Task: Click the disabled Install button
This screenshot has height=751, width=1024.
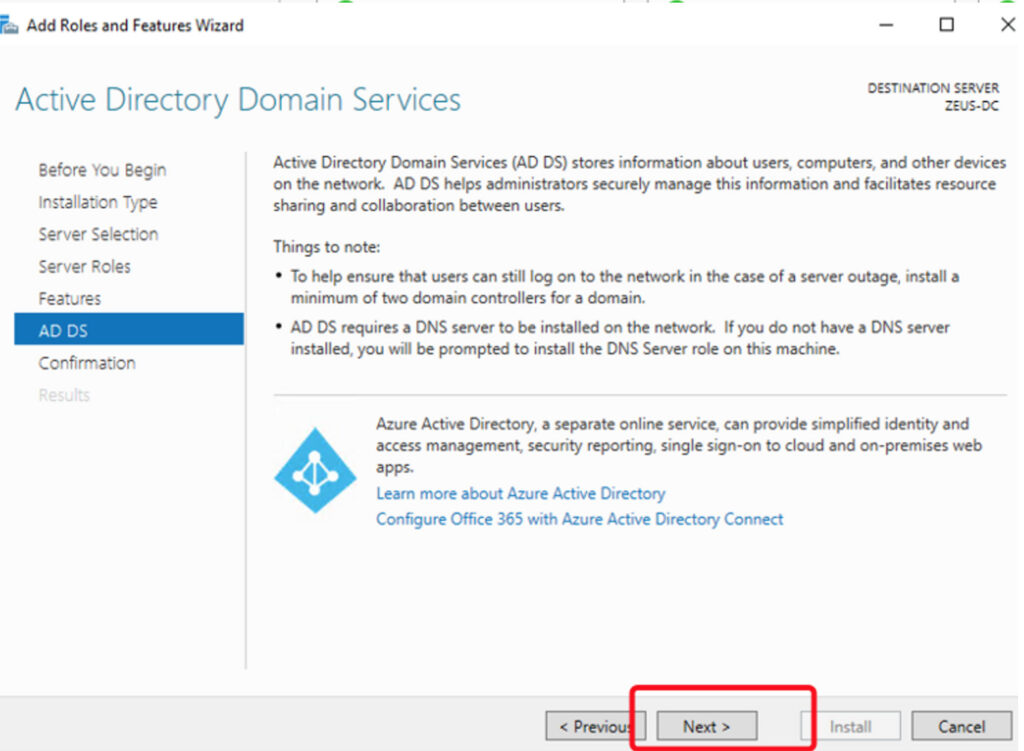Action: (850, 727)
